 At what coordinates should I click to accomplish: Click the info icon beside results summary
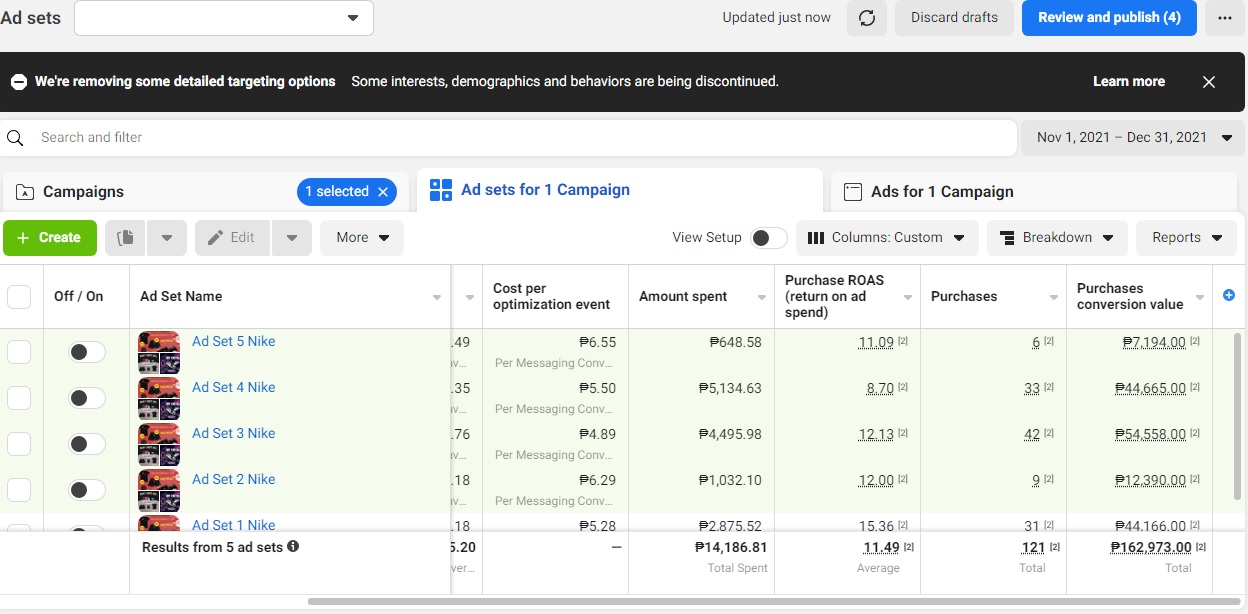point(293,547)
